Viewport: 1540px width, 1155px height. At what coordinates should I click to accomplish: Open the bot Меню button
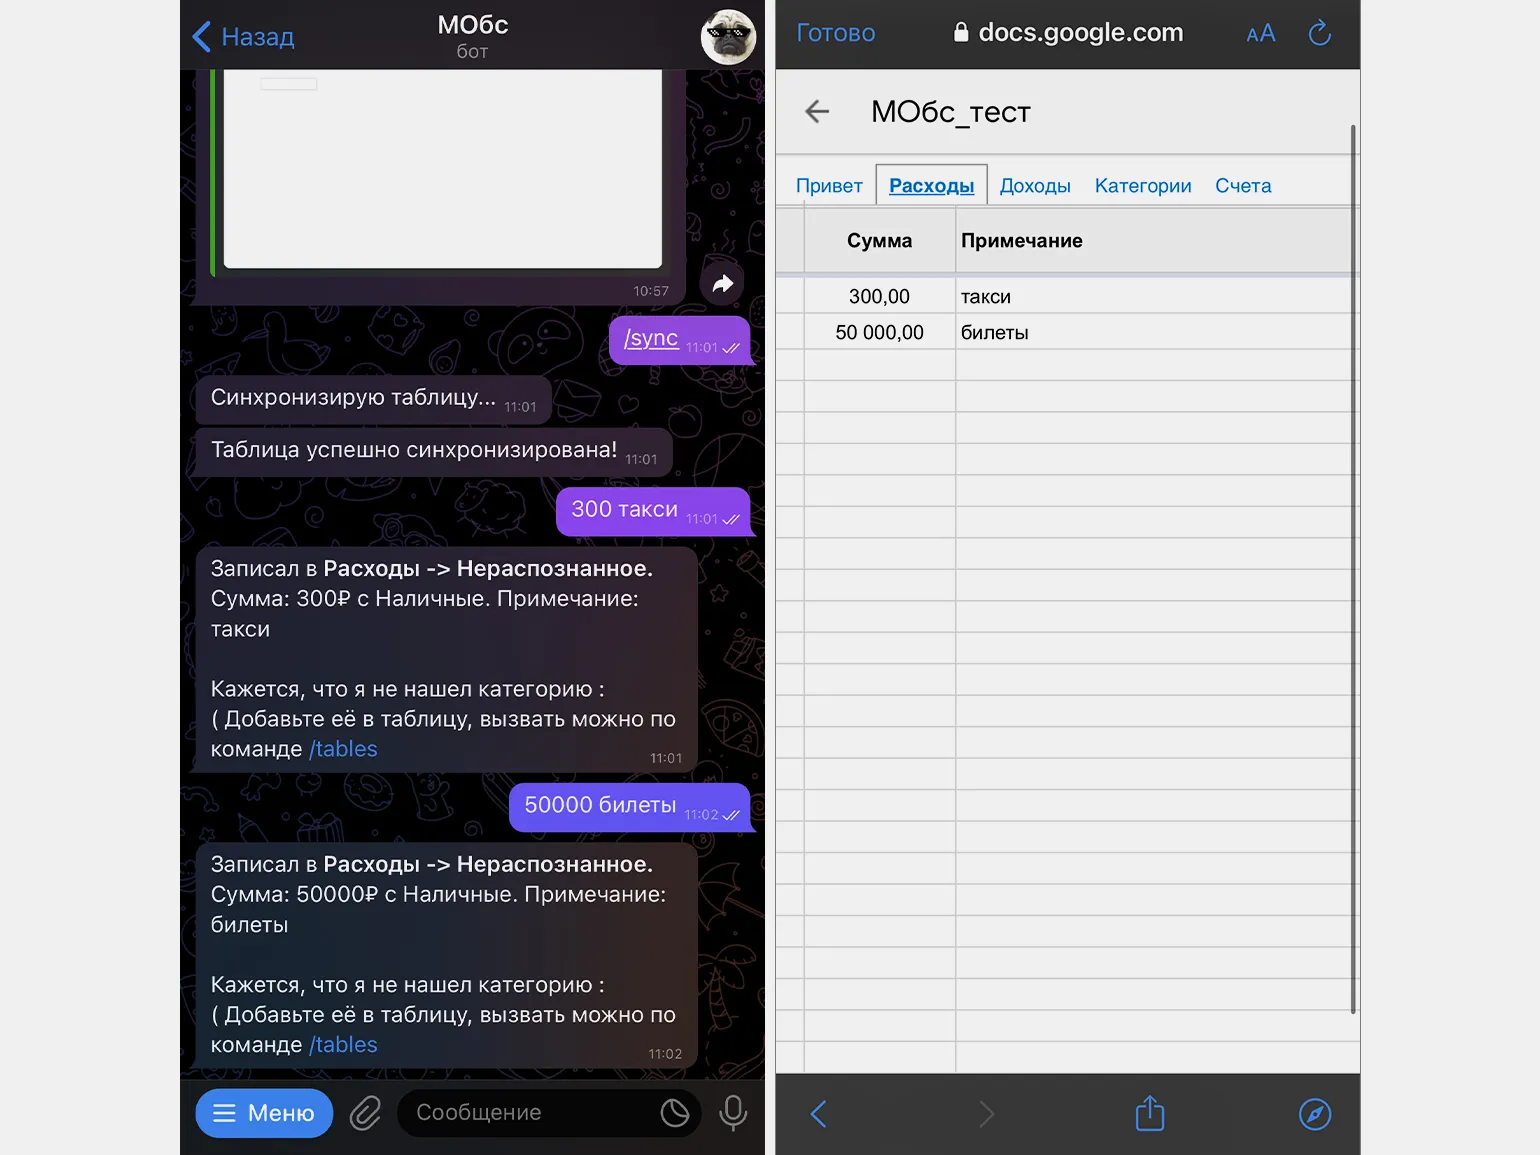264,1113
